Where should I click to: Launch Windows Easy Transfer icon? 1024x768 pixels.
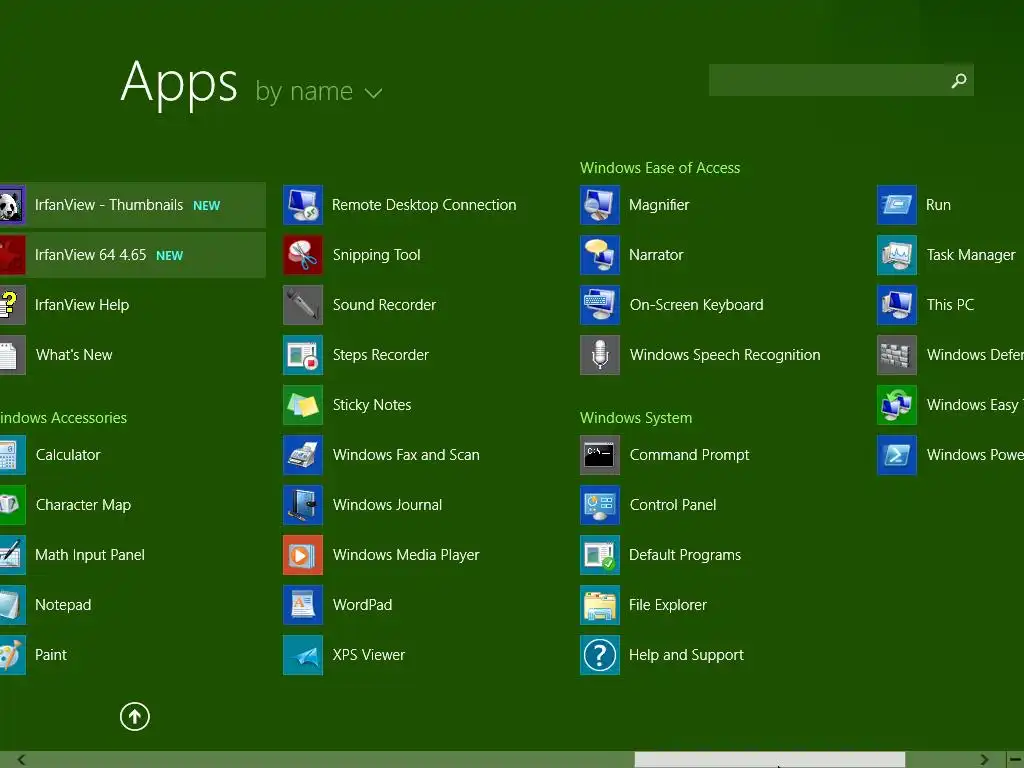point(897,405)
